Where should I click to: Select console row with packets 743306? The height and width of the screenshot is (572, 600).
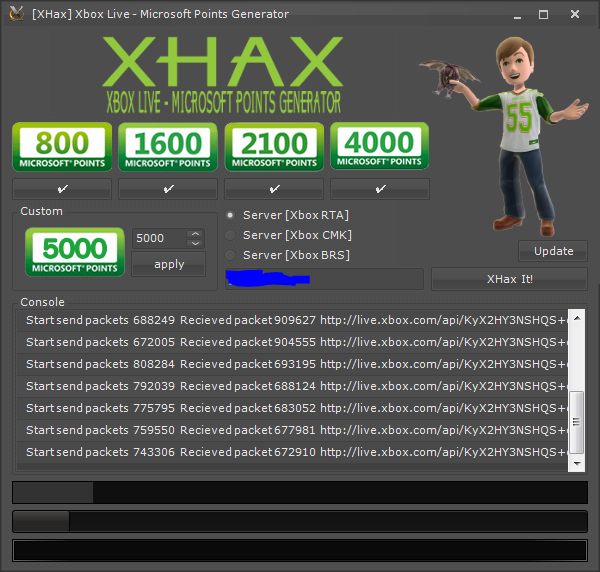(x=293, y=452)
